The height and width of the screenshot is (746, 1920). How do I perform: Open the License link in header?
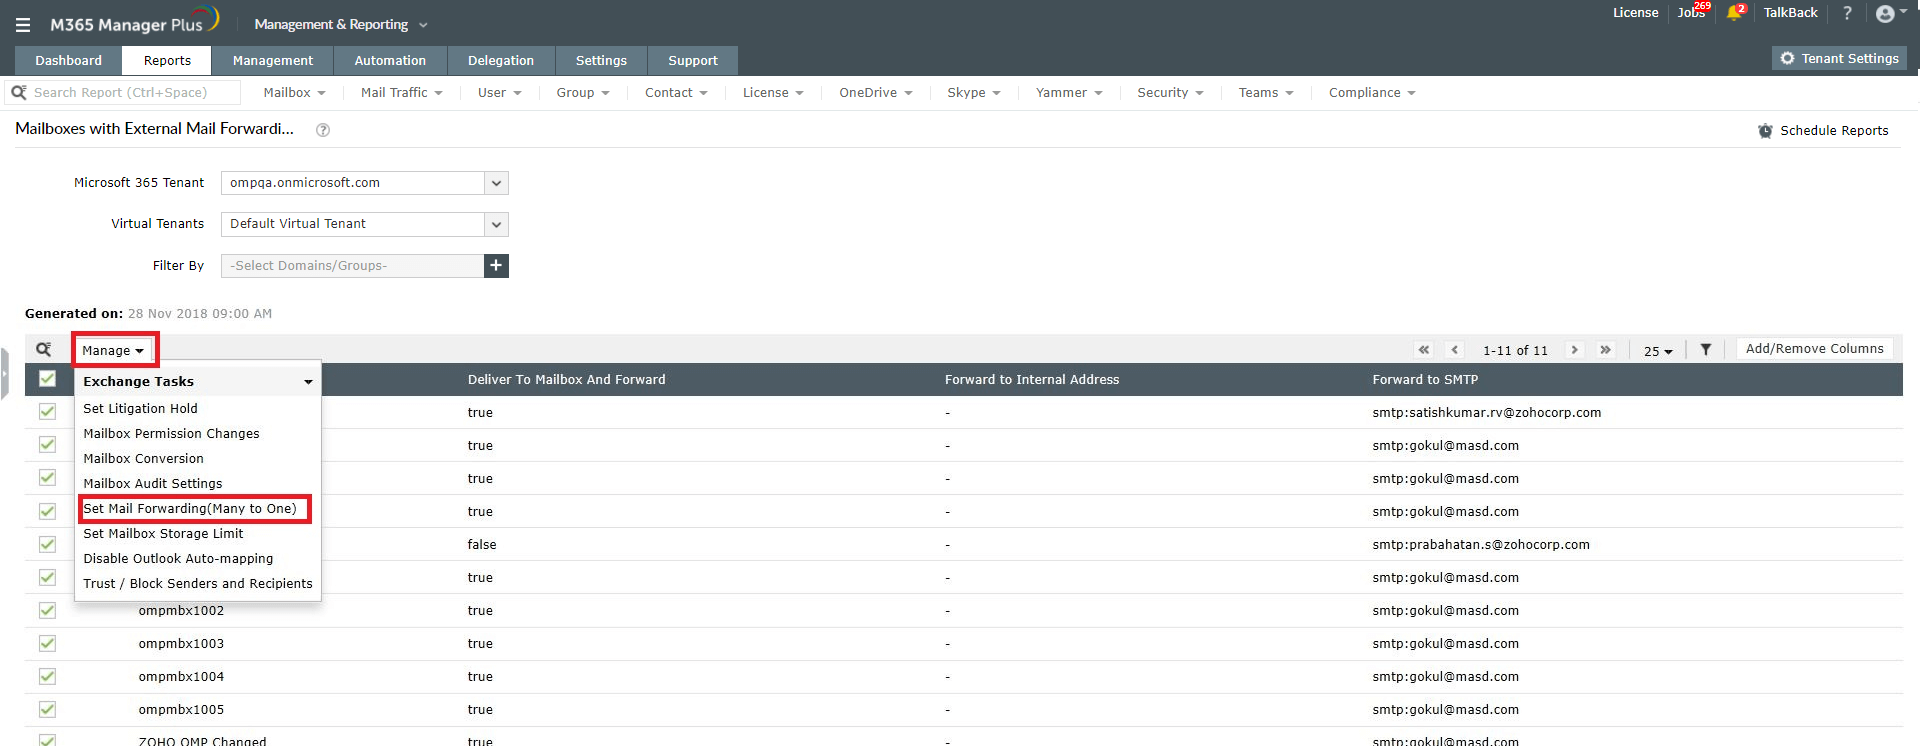click(1635, 13)
